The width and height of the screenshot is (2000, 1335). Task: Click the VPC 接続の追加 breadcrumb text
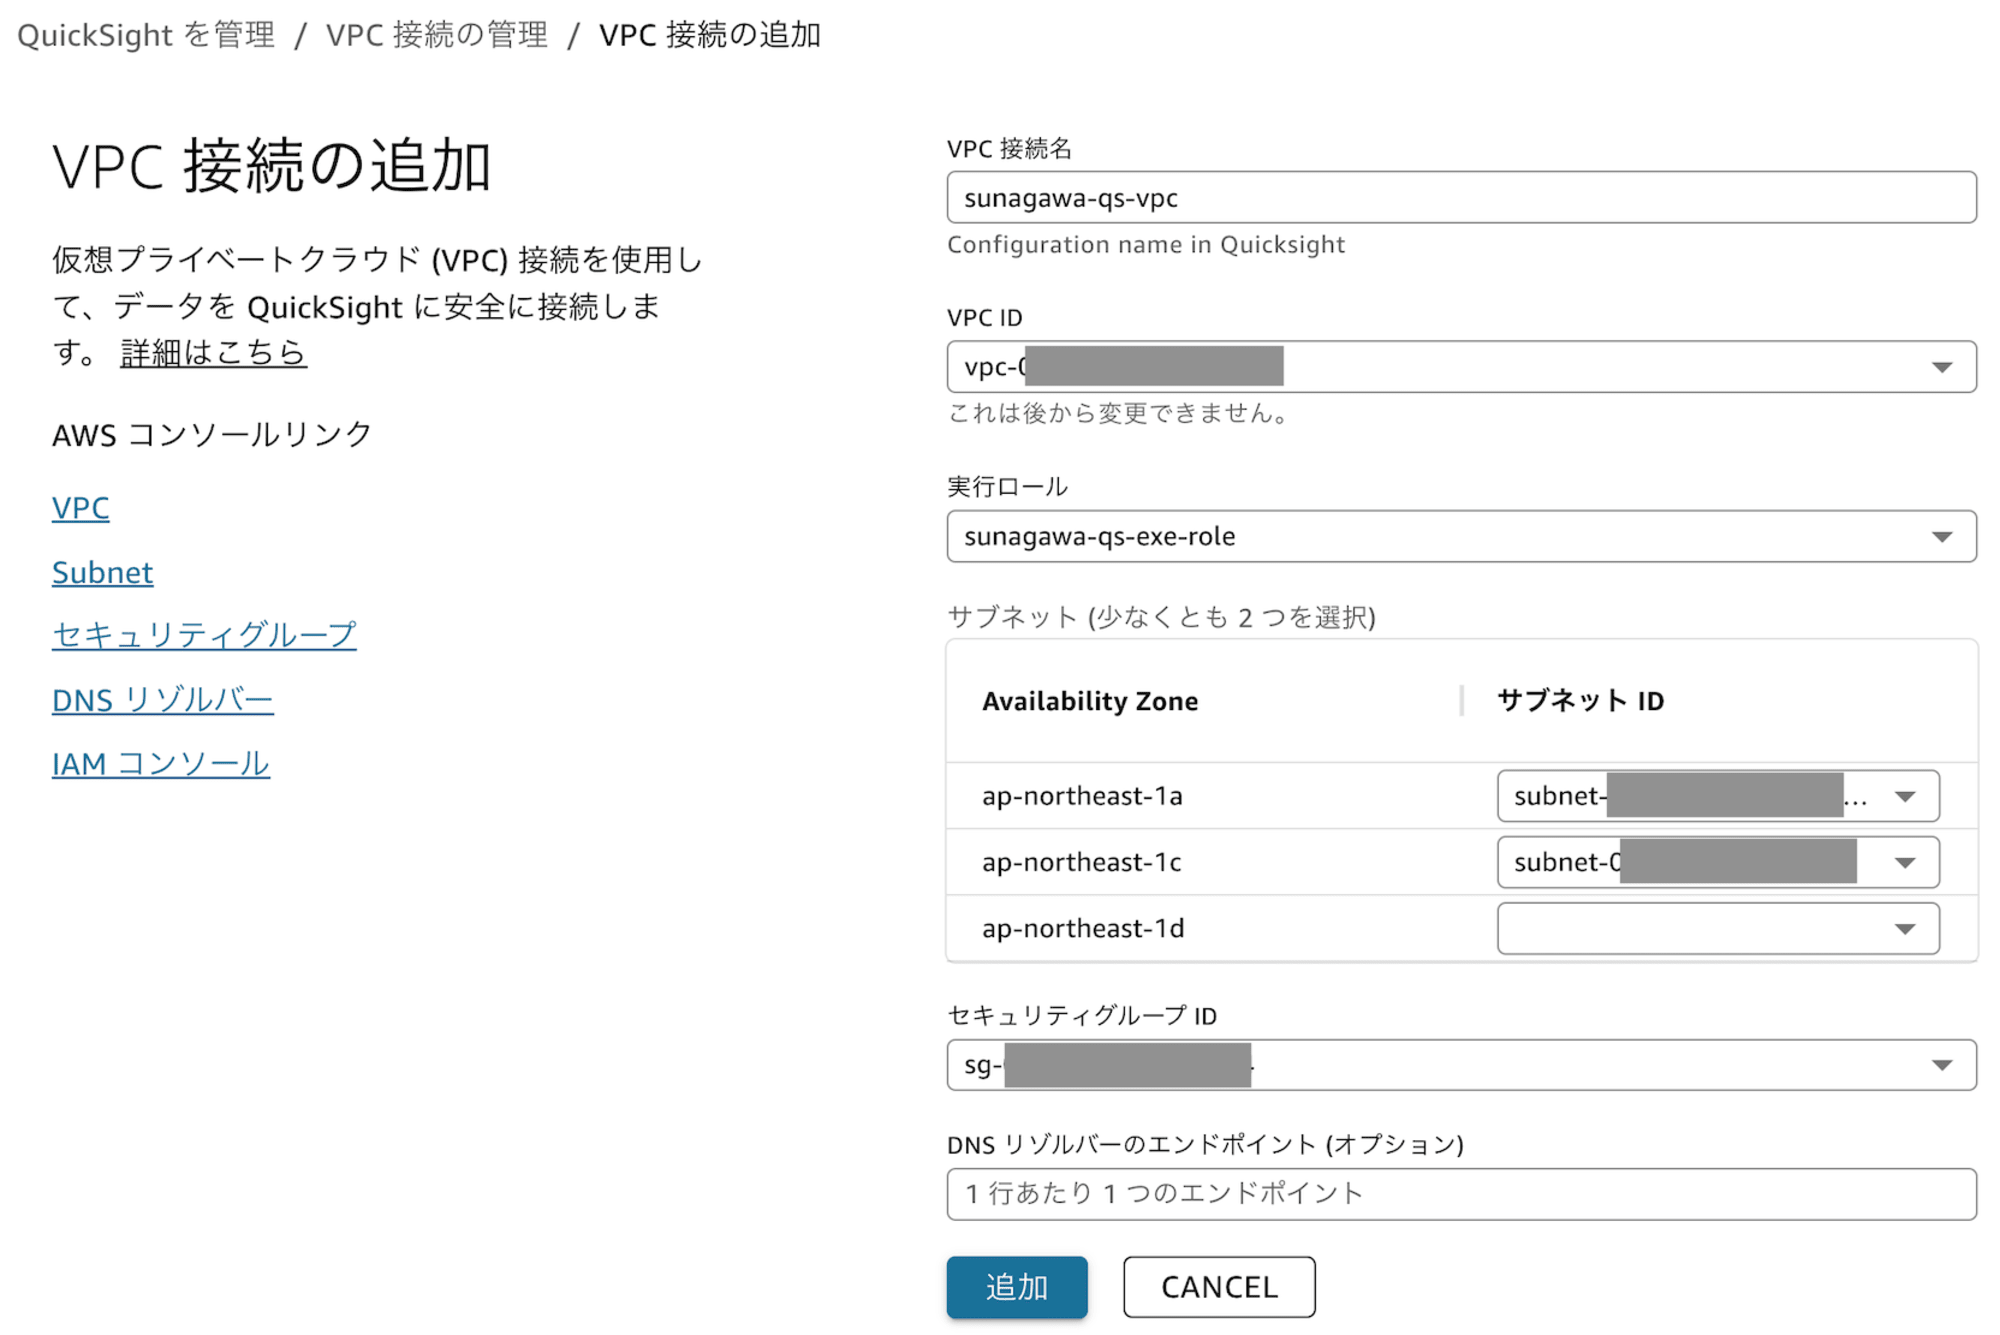click(x=710, y=35)
